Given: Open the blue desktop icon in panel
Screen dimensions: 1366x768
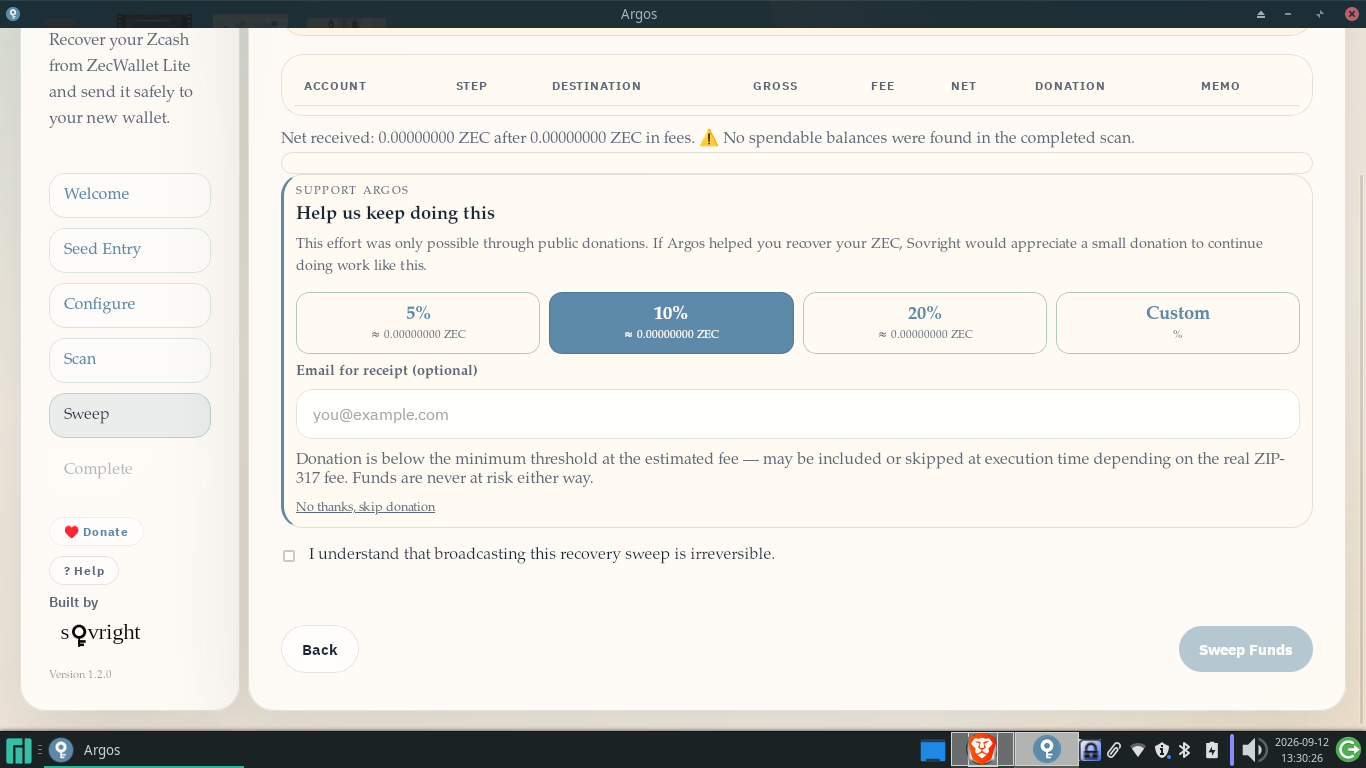Looking at the screenshot, I should pyautogui.click(x=933, y=750).
